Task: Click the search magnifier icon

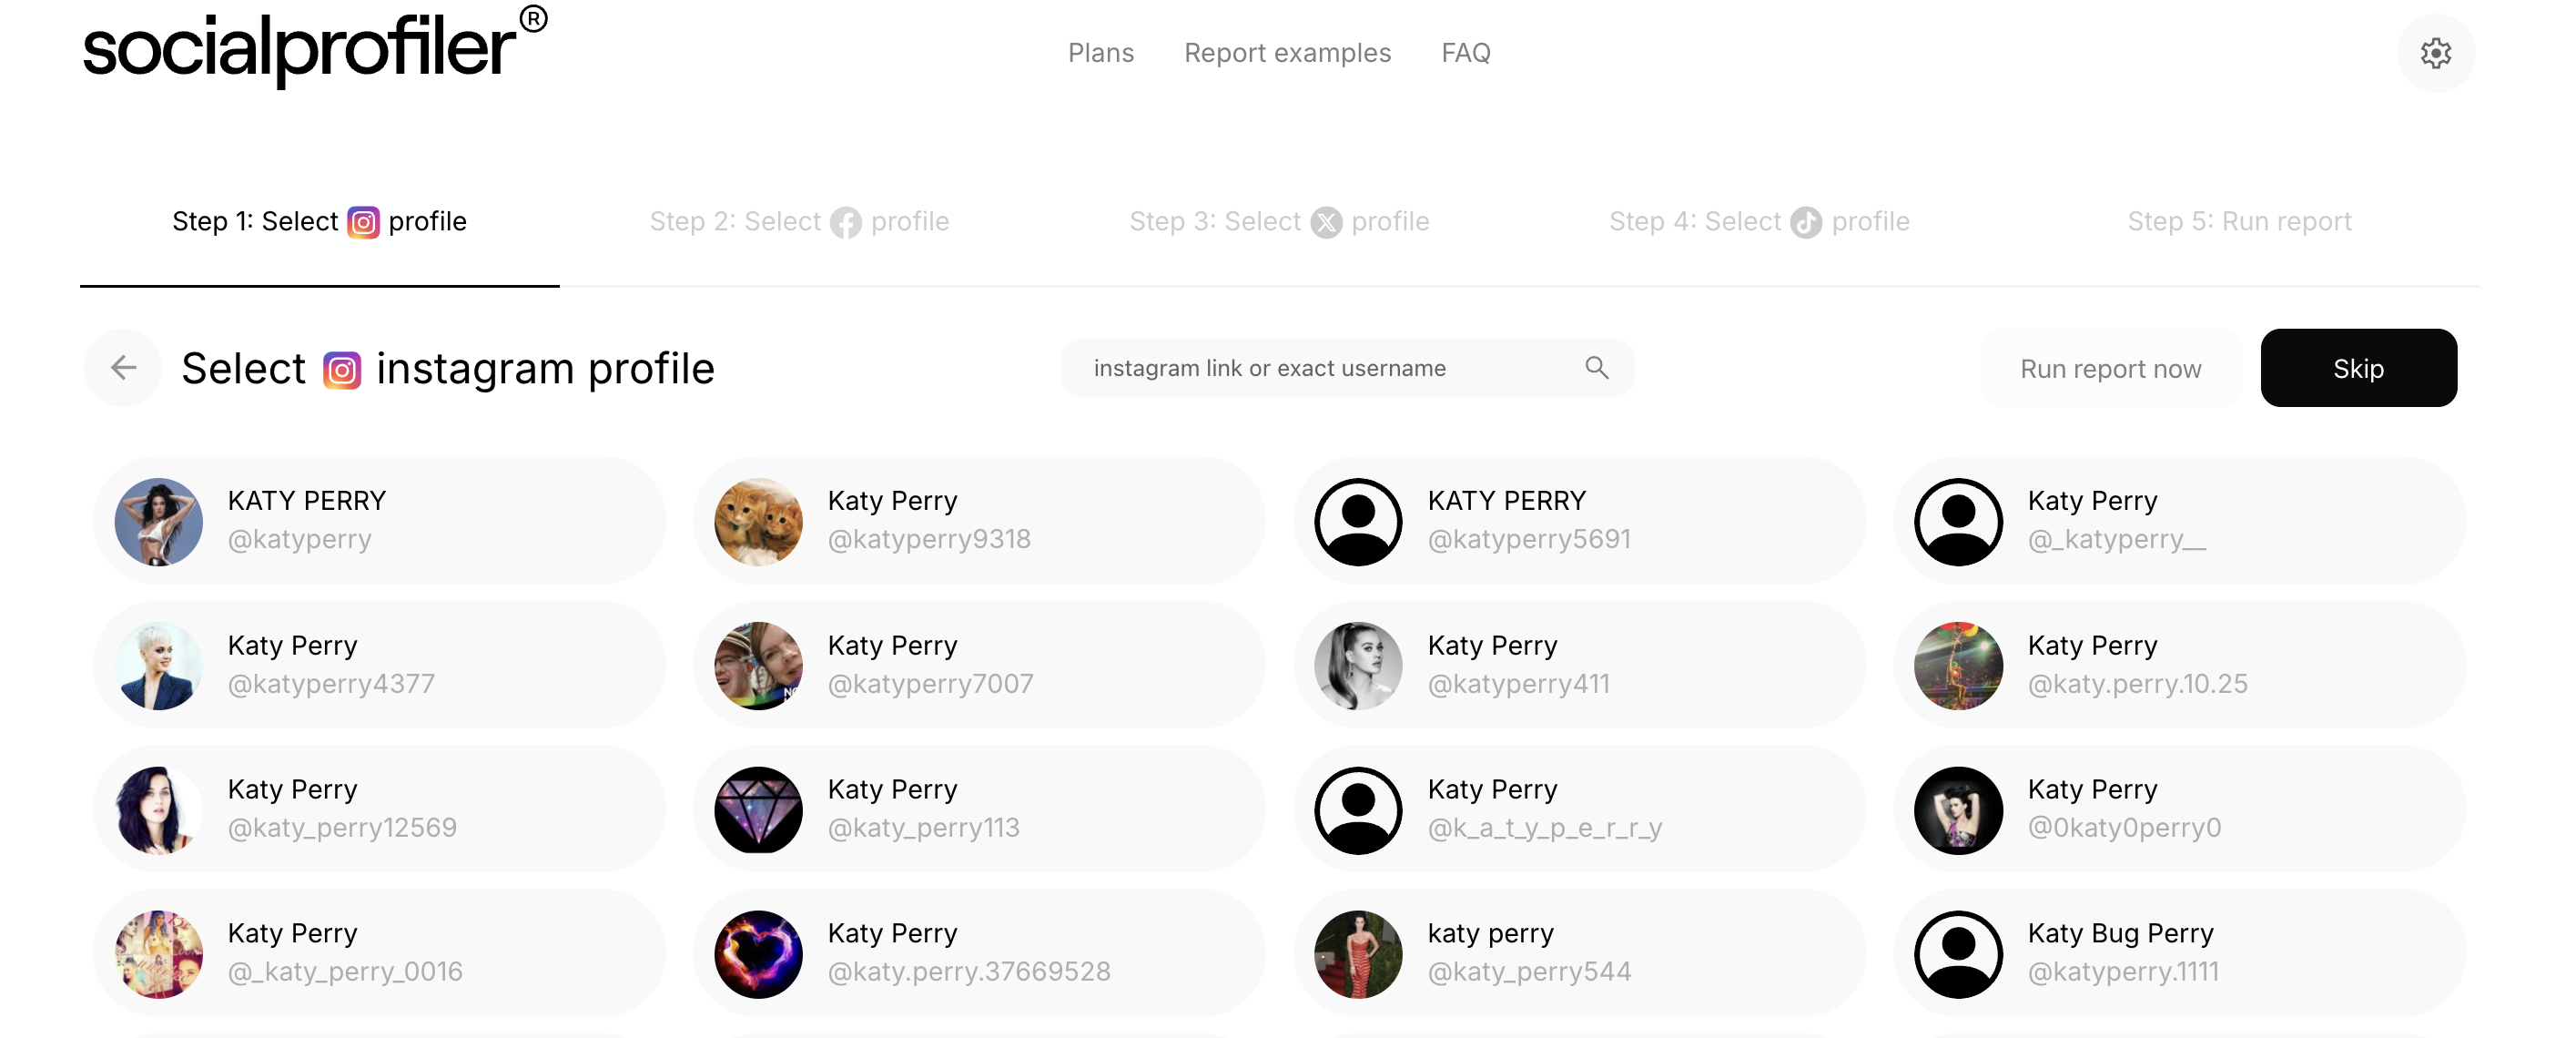Action: click(1596, 368)
